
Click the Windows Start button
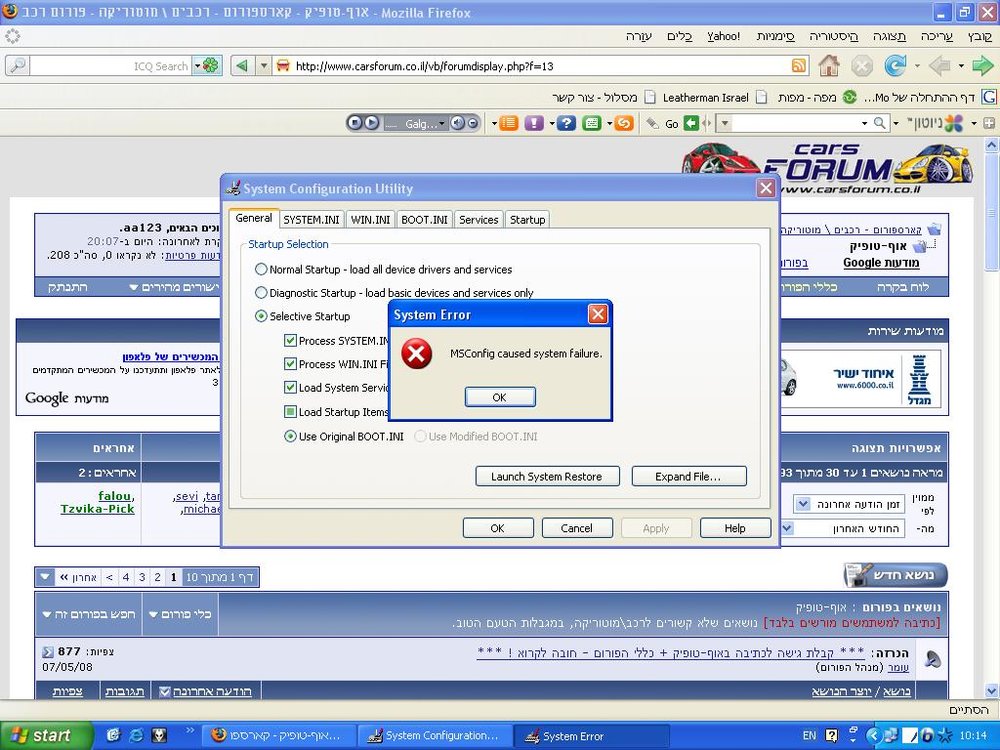[x=45, y=735]
